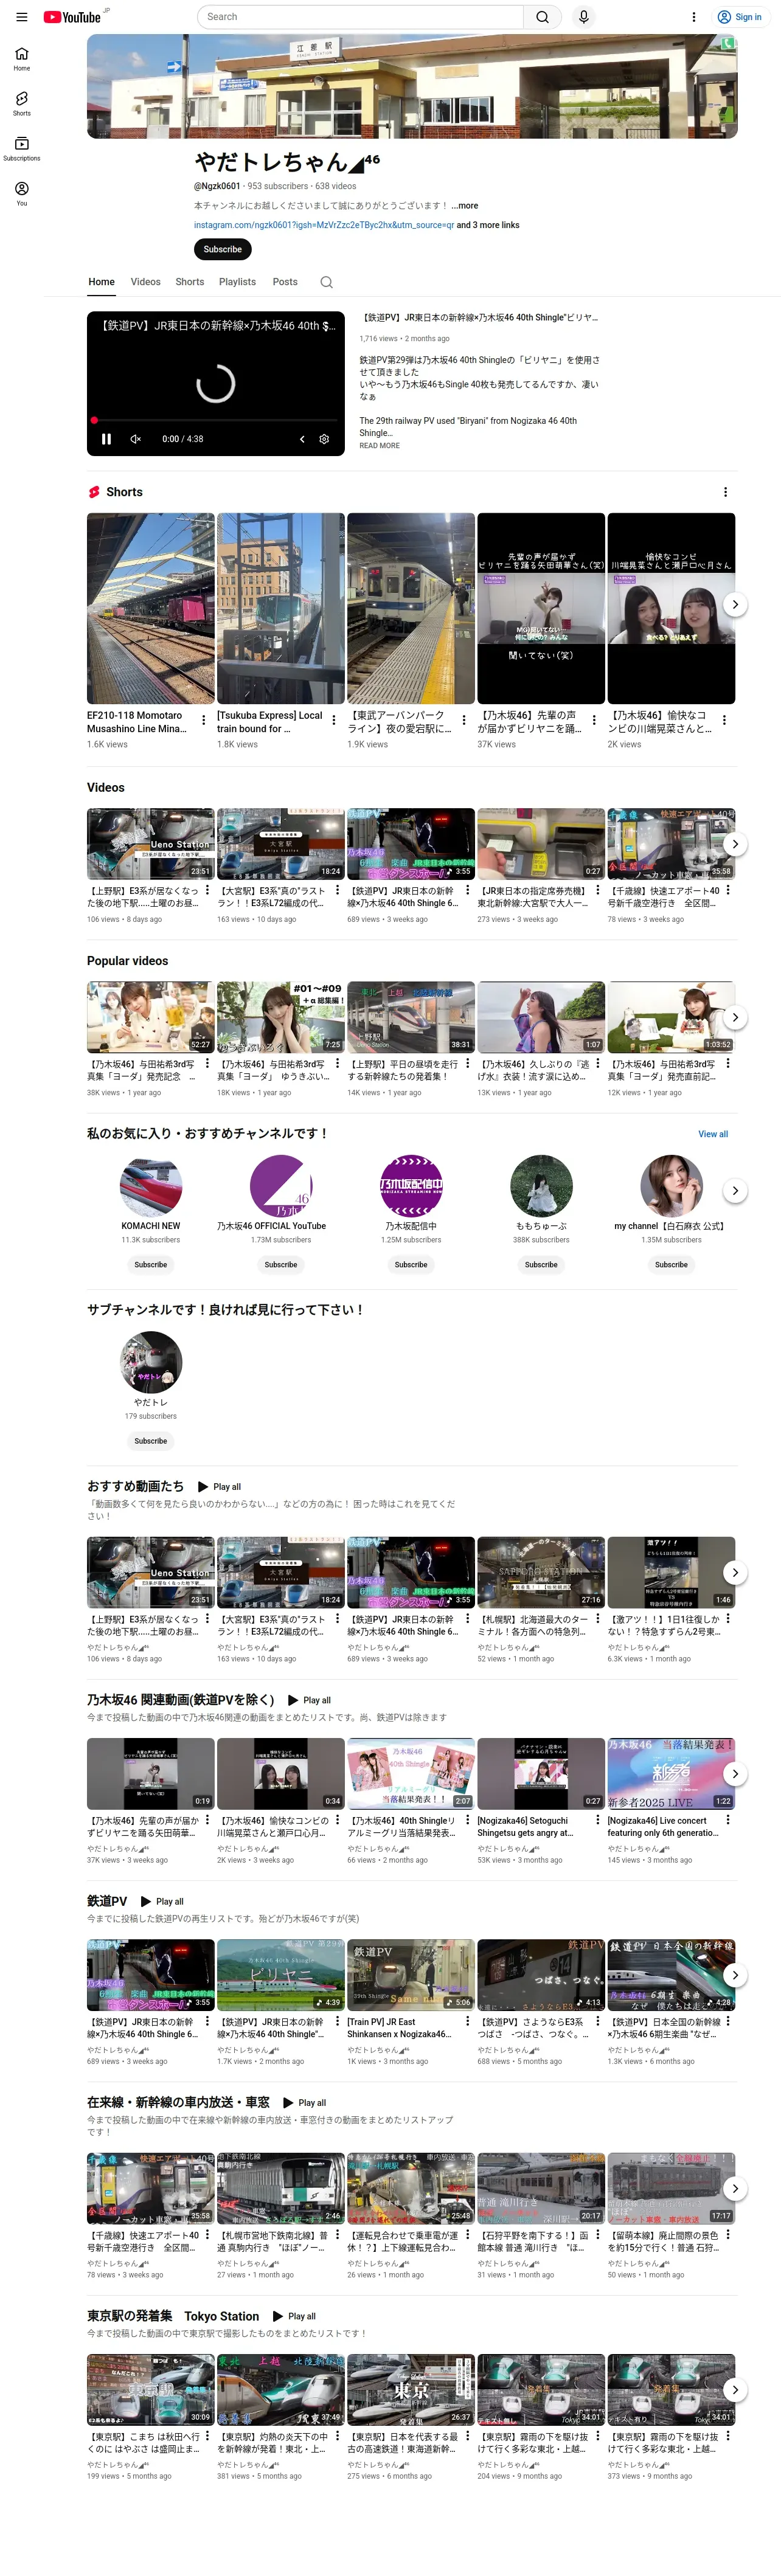
Task: Open options for EF210-118 Momotaro short
Action: click(204, 720)
